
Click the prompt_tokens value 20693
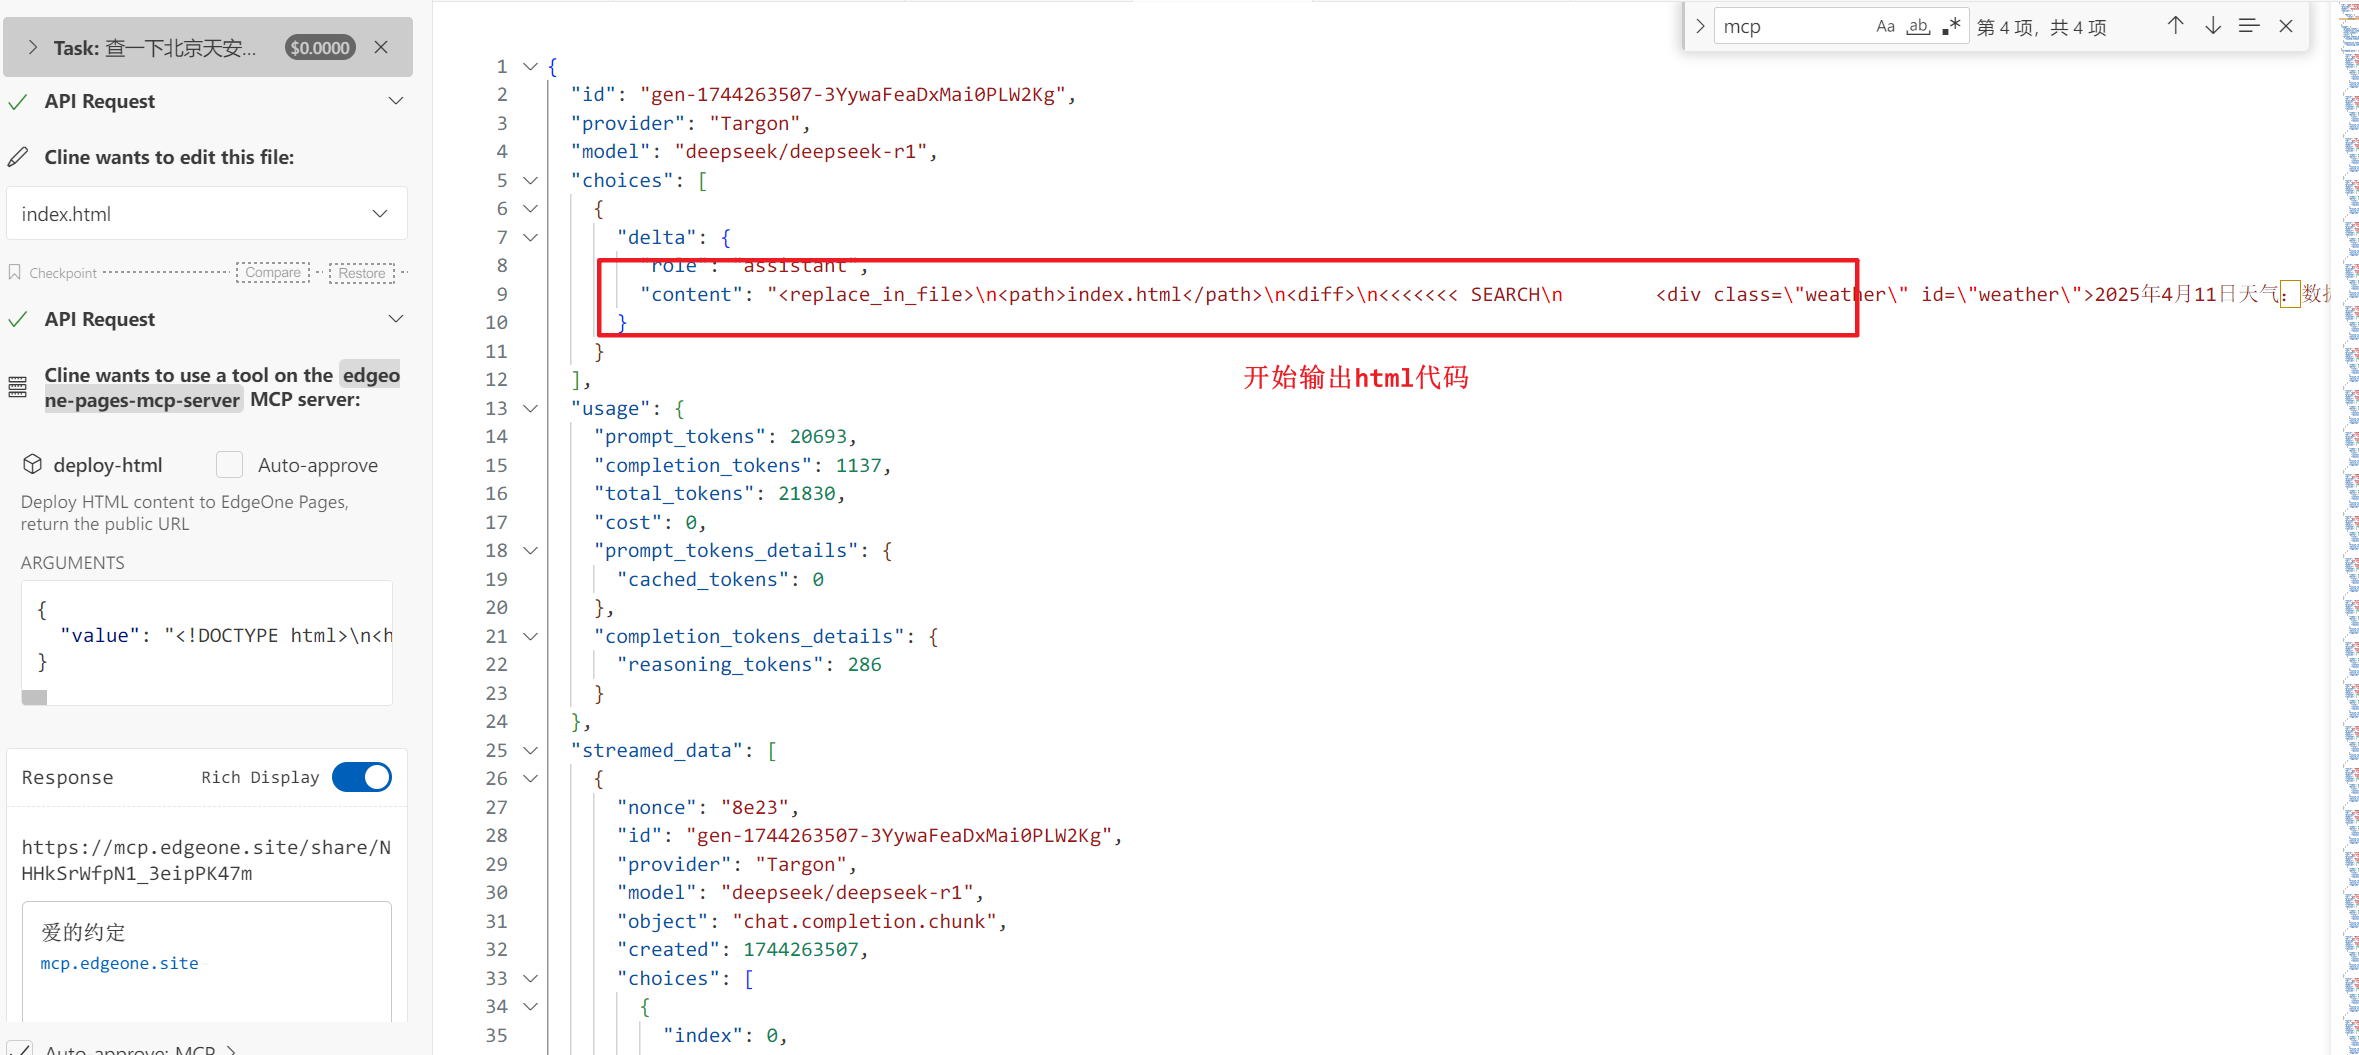tap(818, 436)
